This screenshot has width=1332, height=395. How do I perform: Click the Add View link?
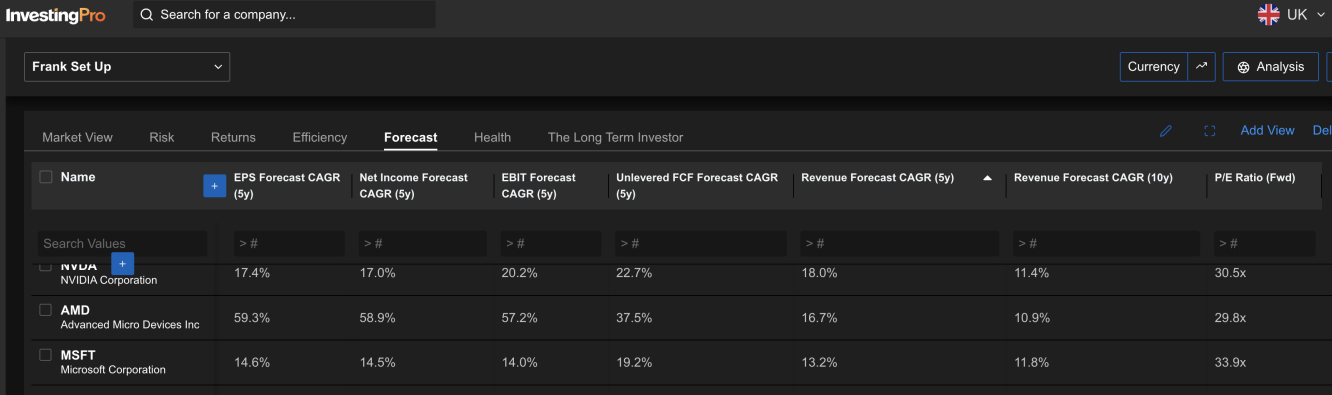pyautogui.click(x=1267, y=131)
